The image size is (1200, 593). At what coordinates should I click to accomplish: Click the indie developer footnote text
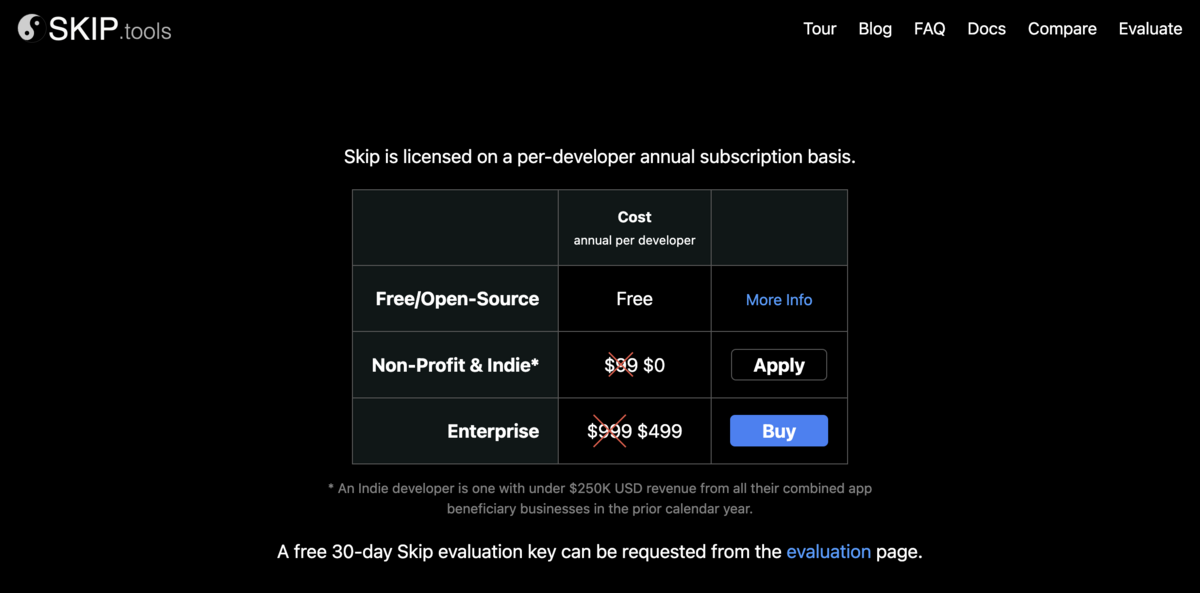tap(600, 497)
